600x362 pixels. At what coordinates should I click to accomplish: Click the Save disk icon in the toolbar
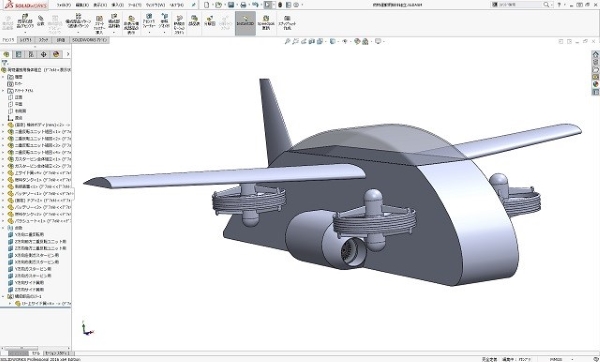coord(231,5)
